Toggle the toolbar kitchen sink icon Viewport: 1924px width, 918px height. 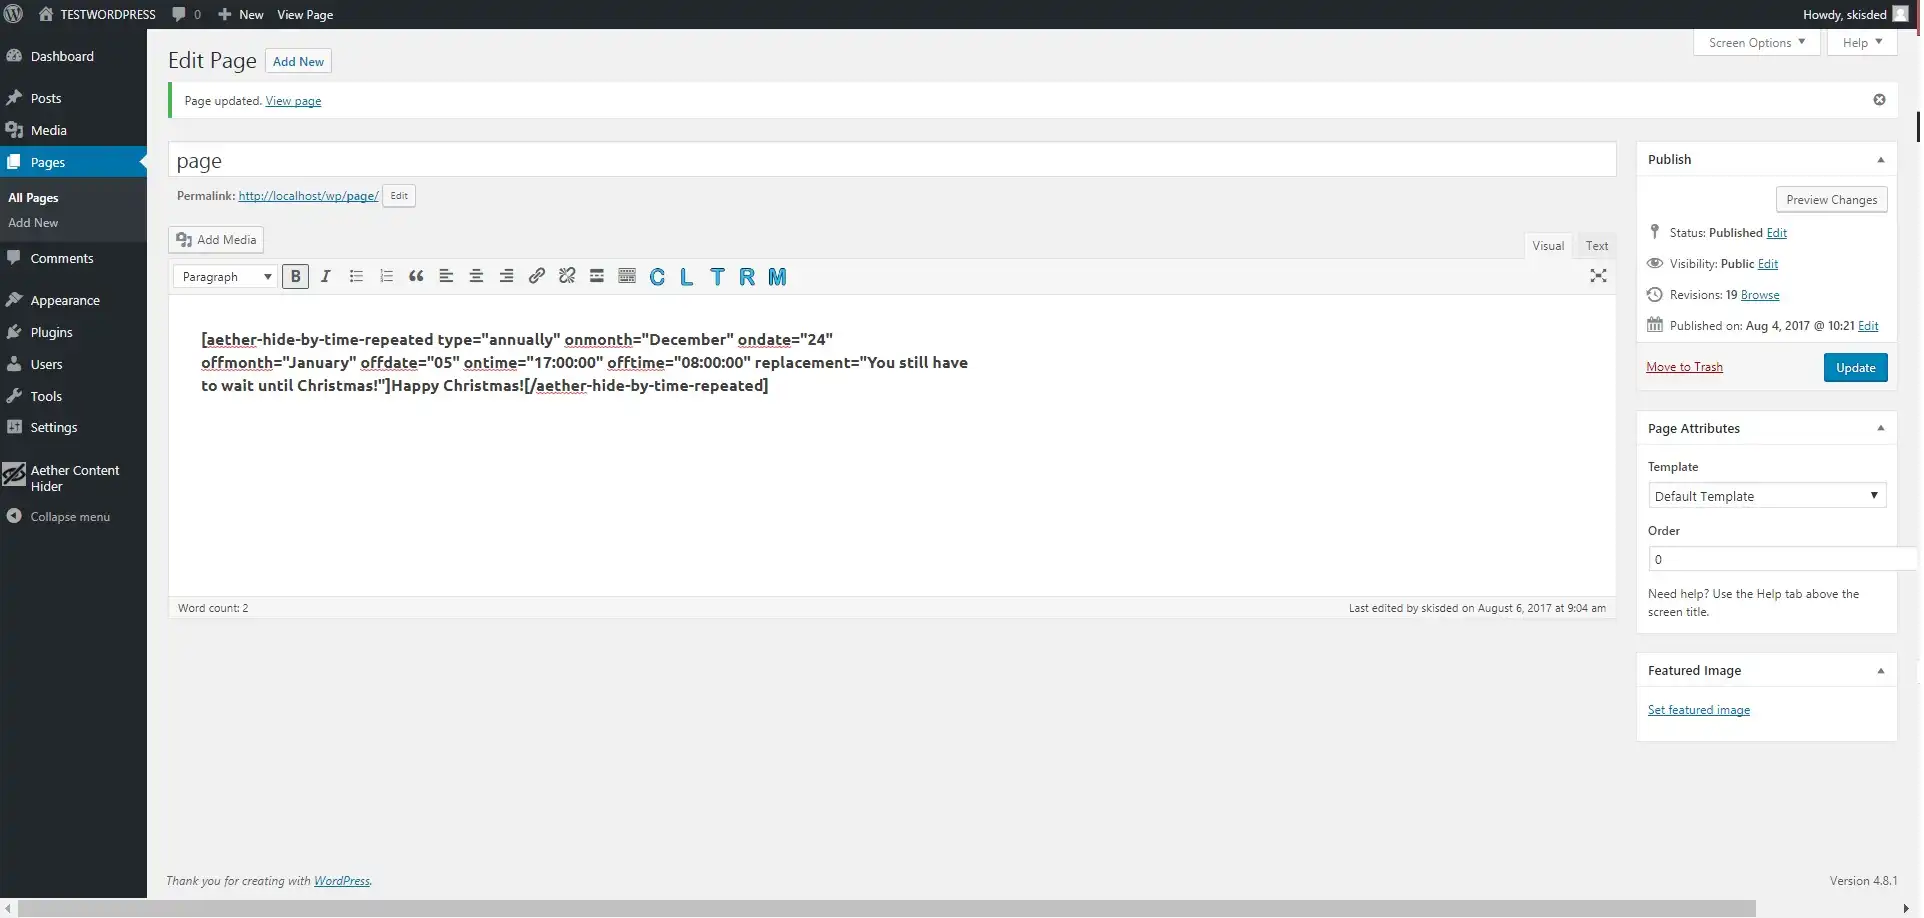coord(627,277)
